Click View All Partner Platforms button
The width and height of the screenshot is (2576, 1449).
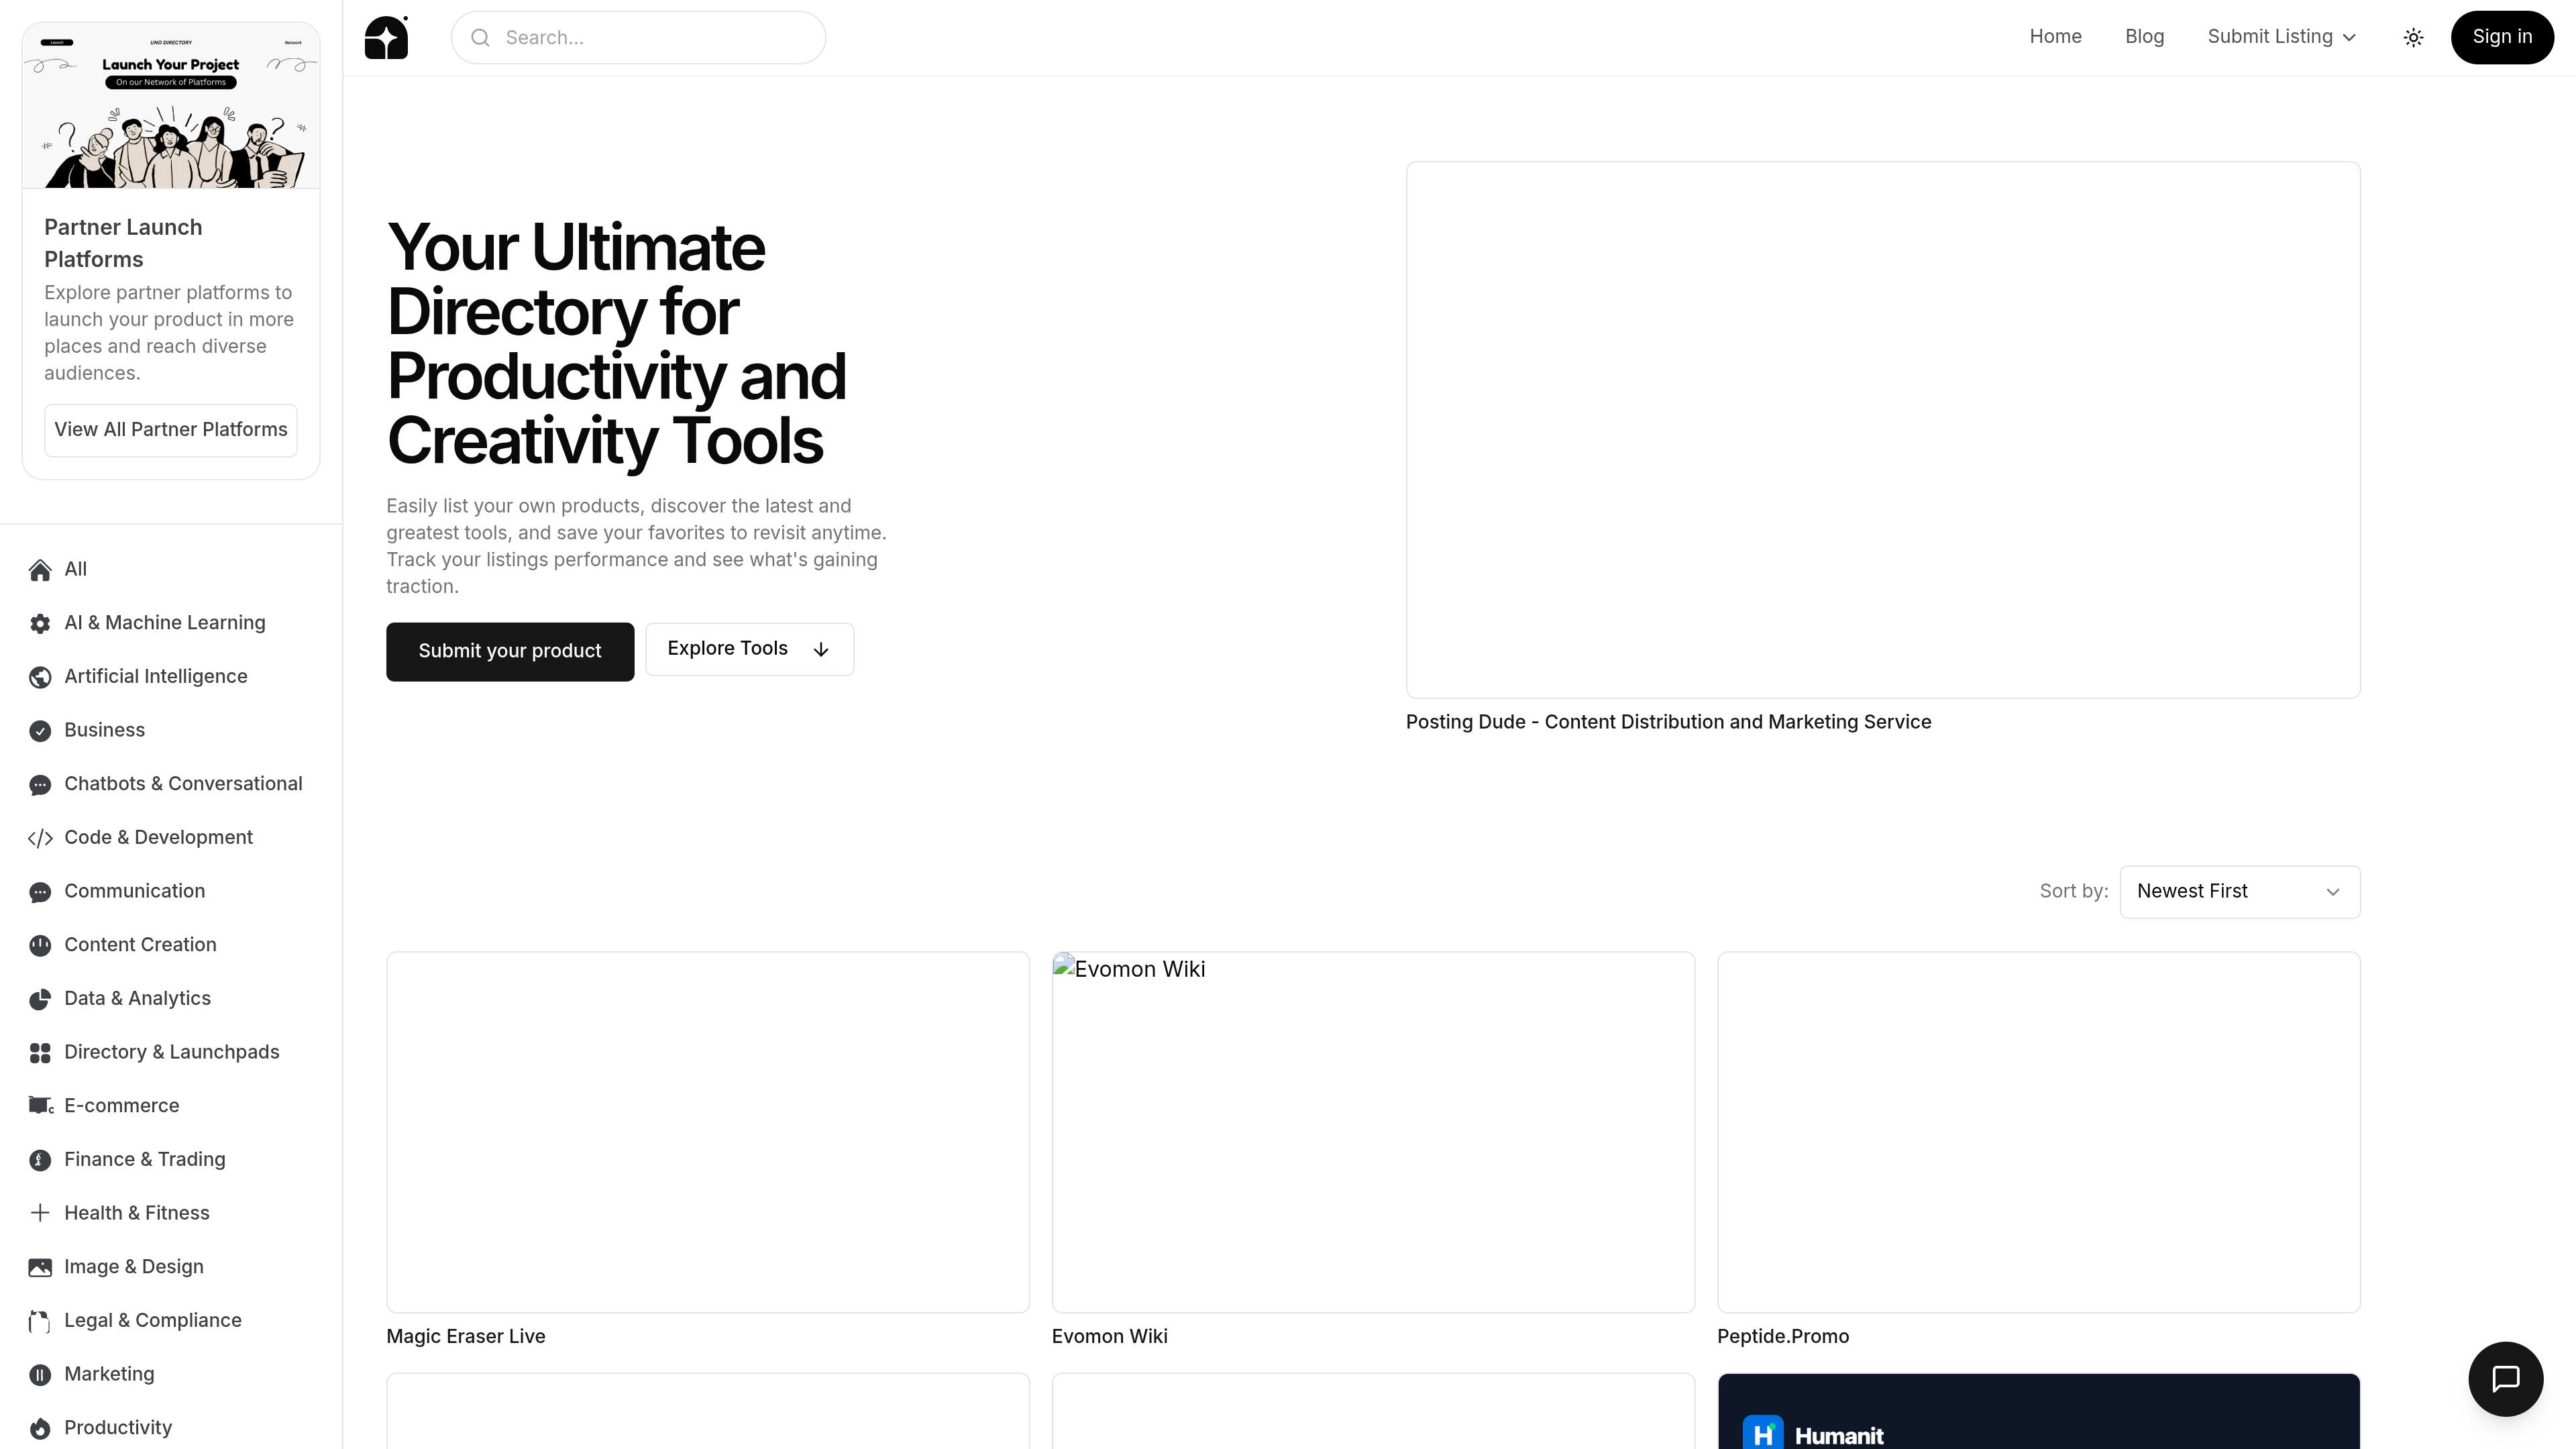tap(171, 430)
